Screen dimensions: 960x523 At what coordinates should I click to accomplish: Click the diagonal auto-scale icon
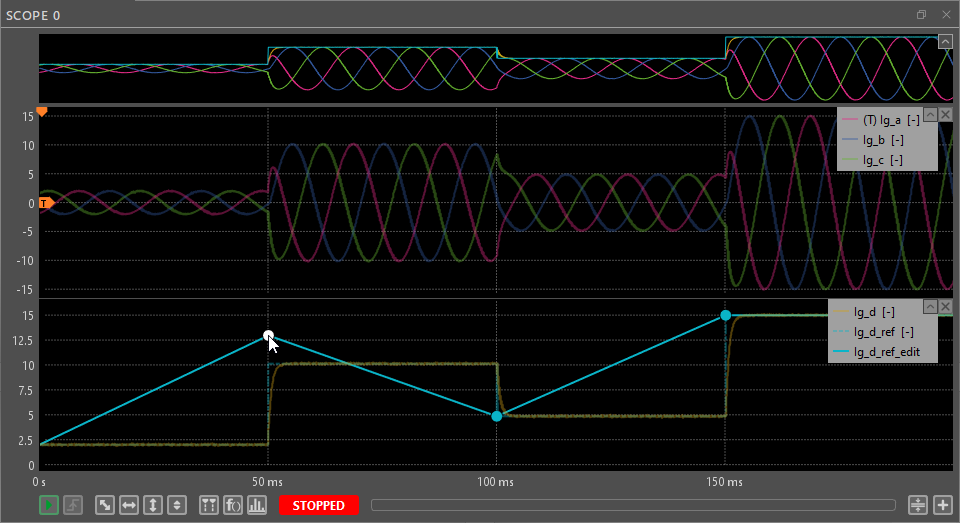point(104,505)
